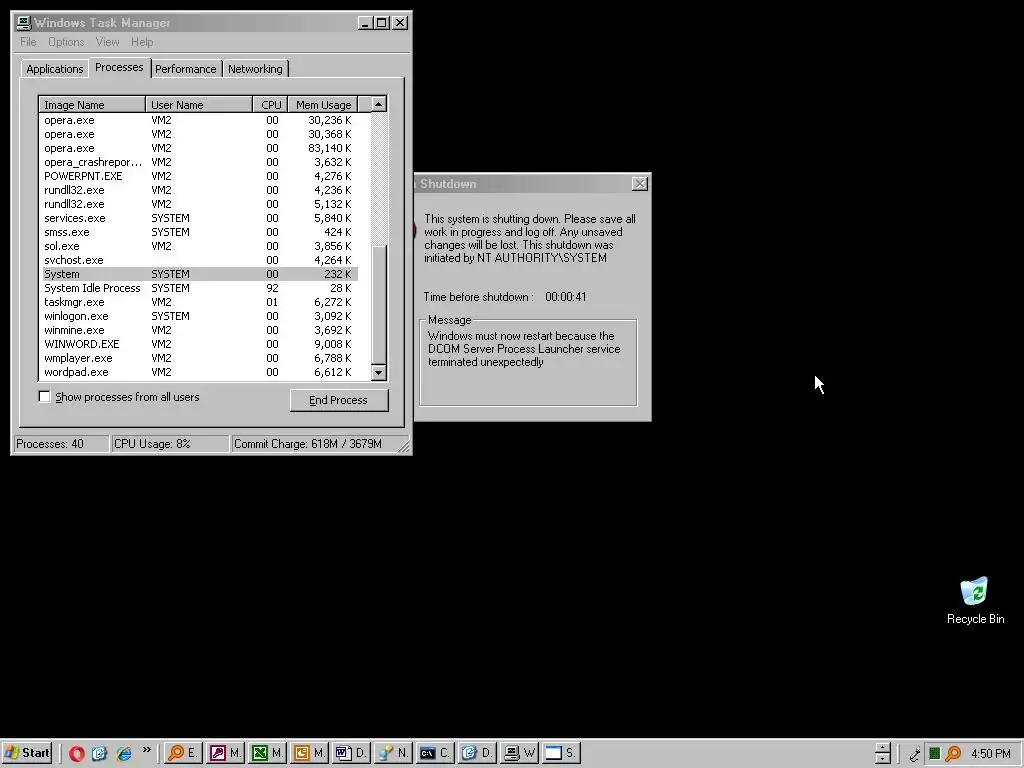Select the wmplayer.exe process row
The image size is (1024, 768).
click(199, 359)
